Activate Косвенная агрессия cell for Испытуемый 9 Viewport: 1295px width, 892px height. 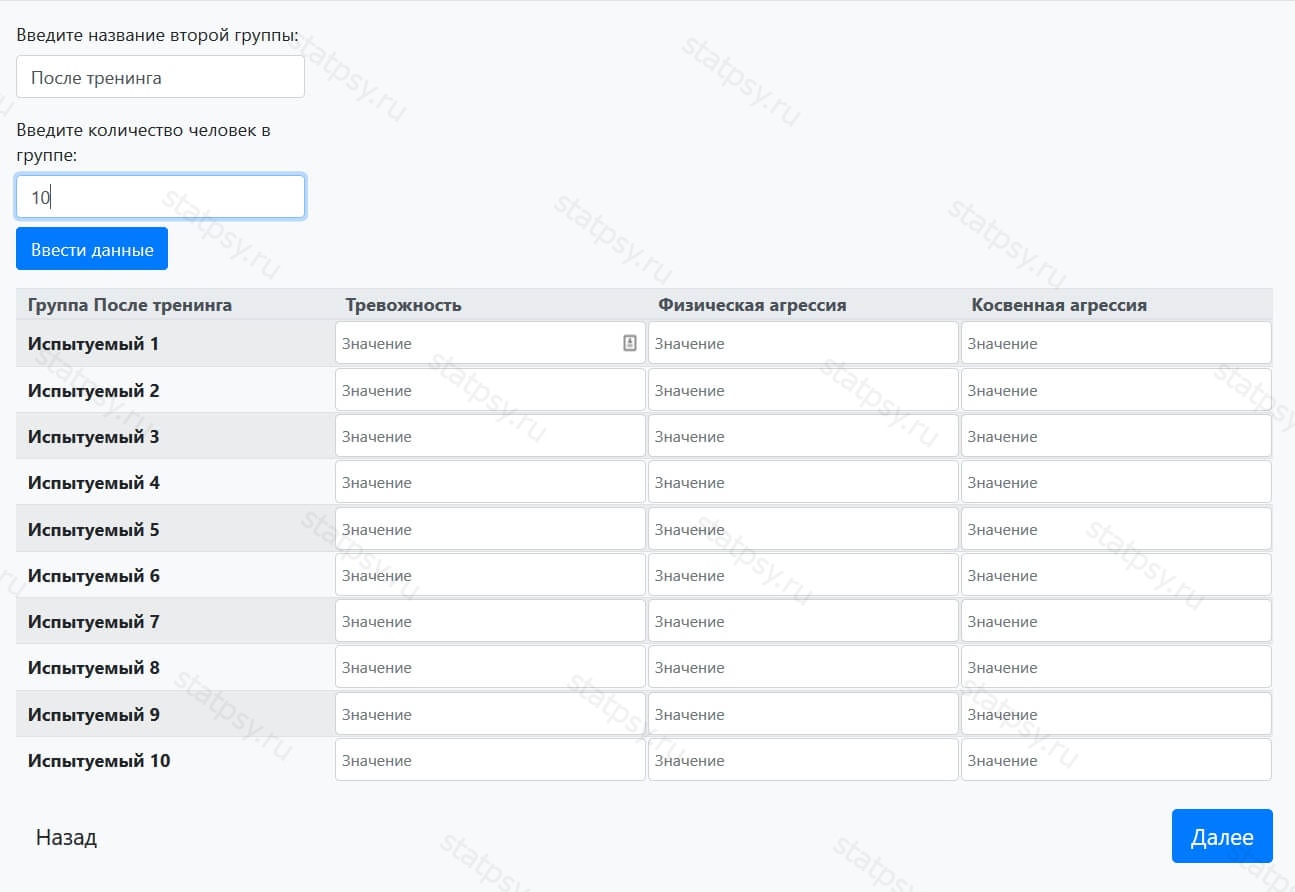pyautogui.click(x=1116, y=714)
